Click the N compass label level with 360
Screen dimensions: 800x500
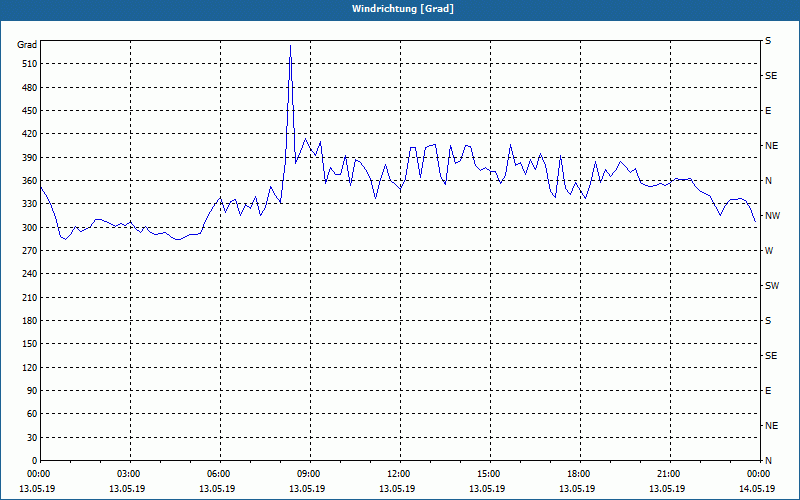(x=768, y=181)
